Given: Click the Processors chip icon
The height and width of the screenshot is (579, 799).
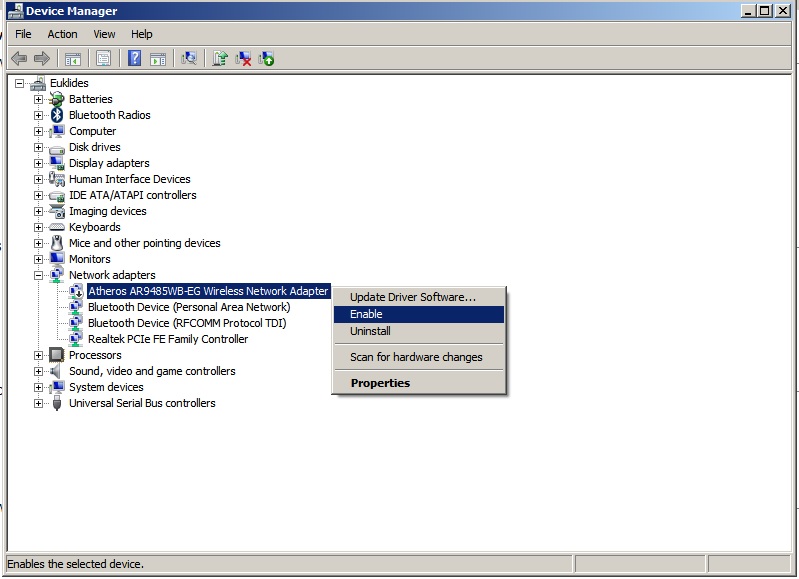Looking at the screenshot, I should coord(57,355).
